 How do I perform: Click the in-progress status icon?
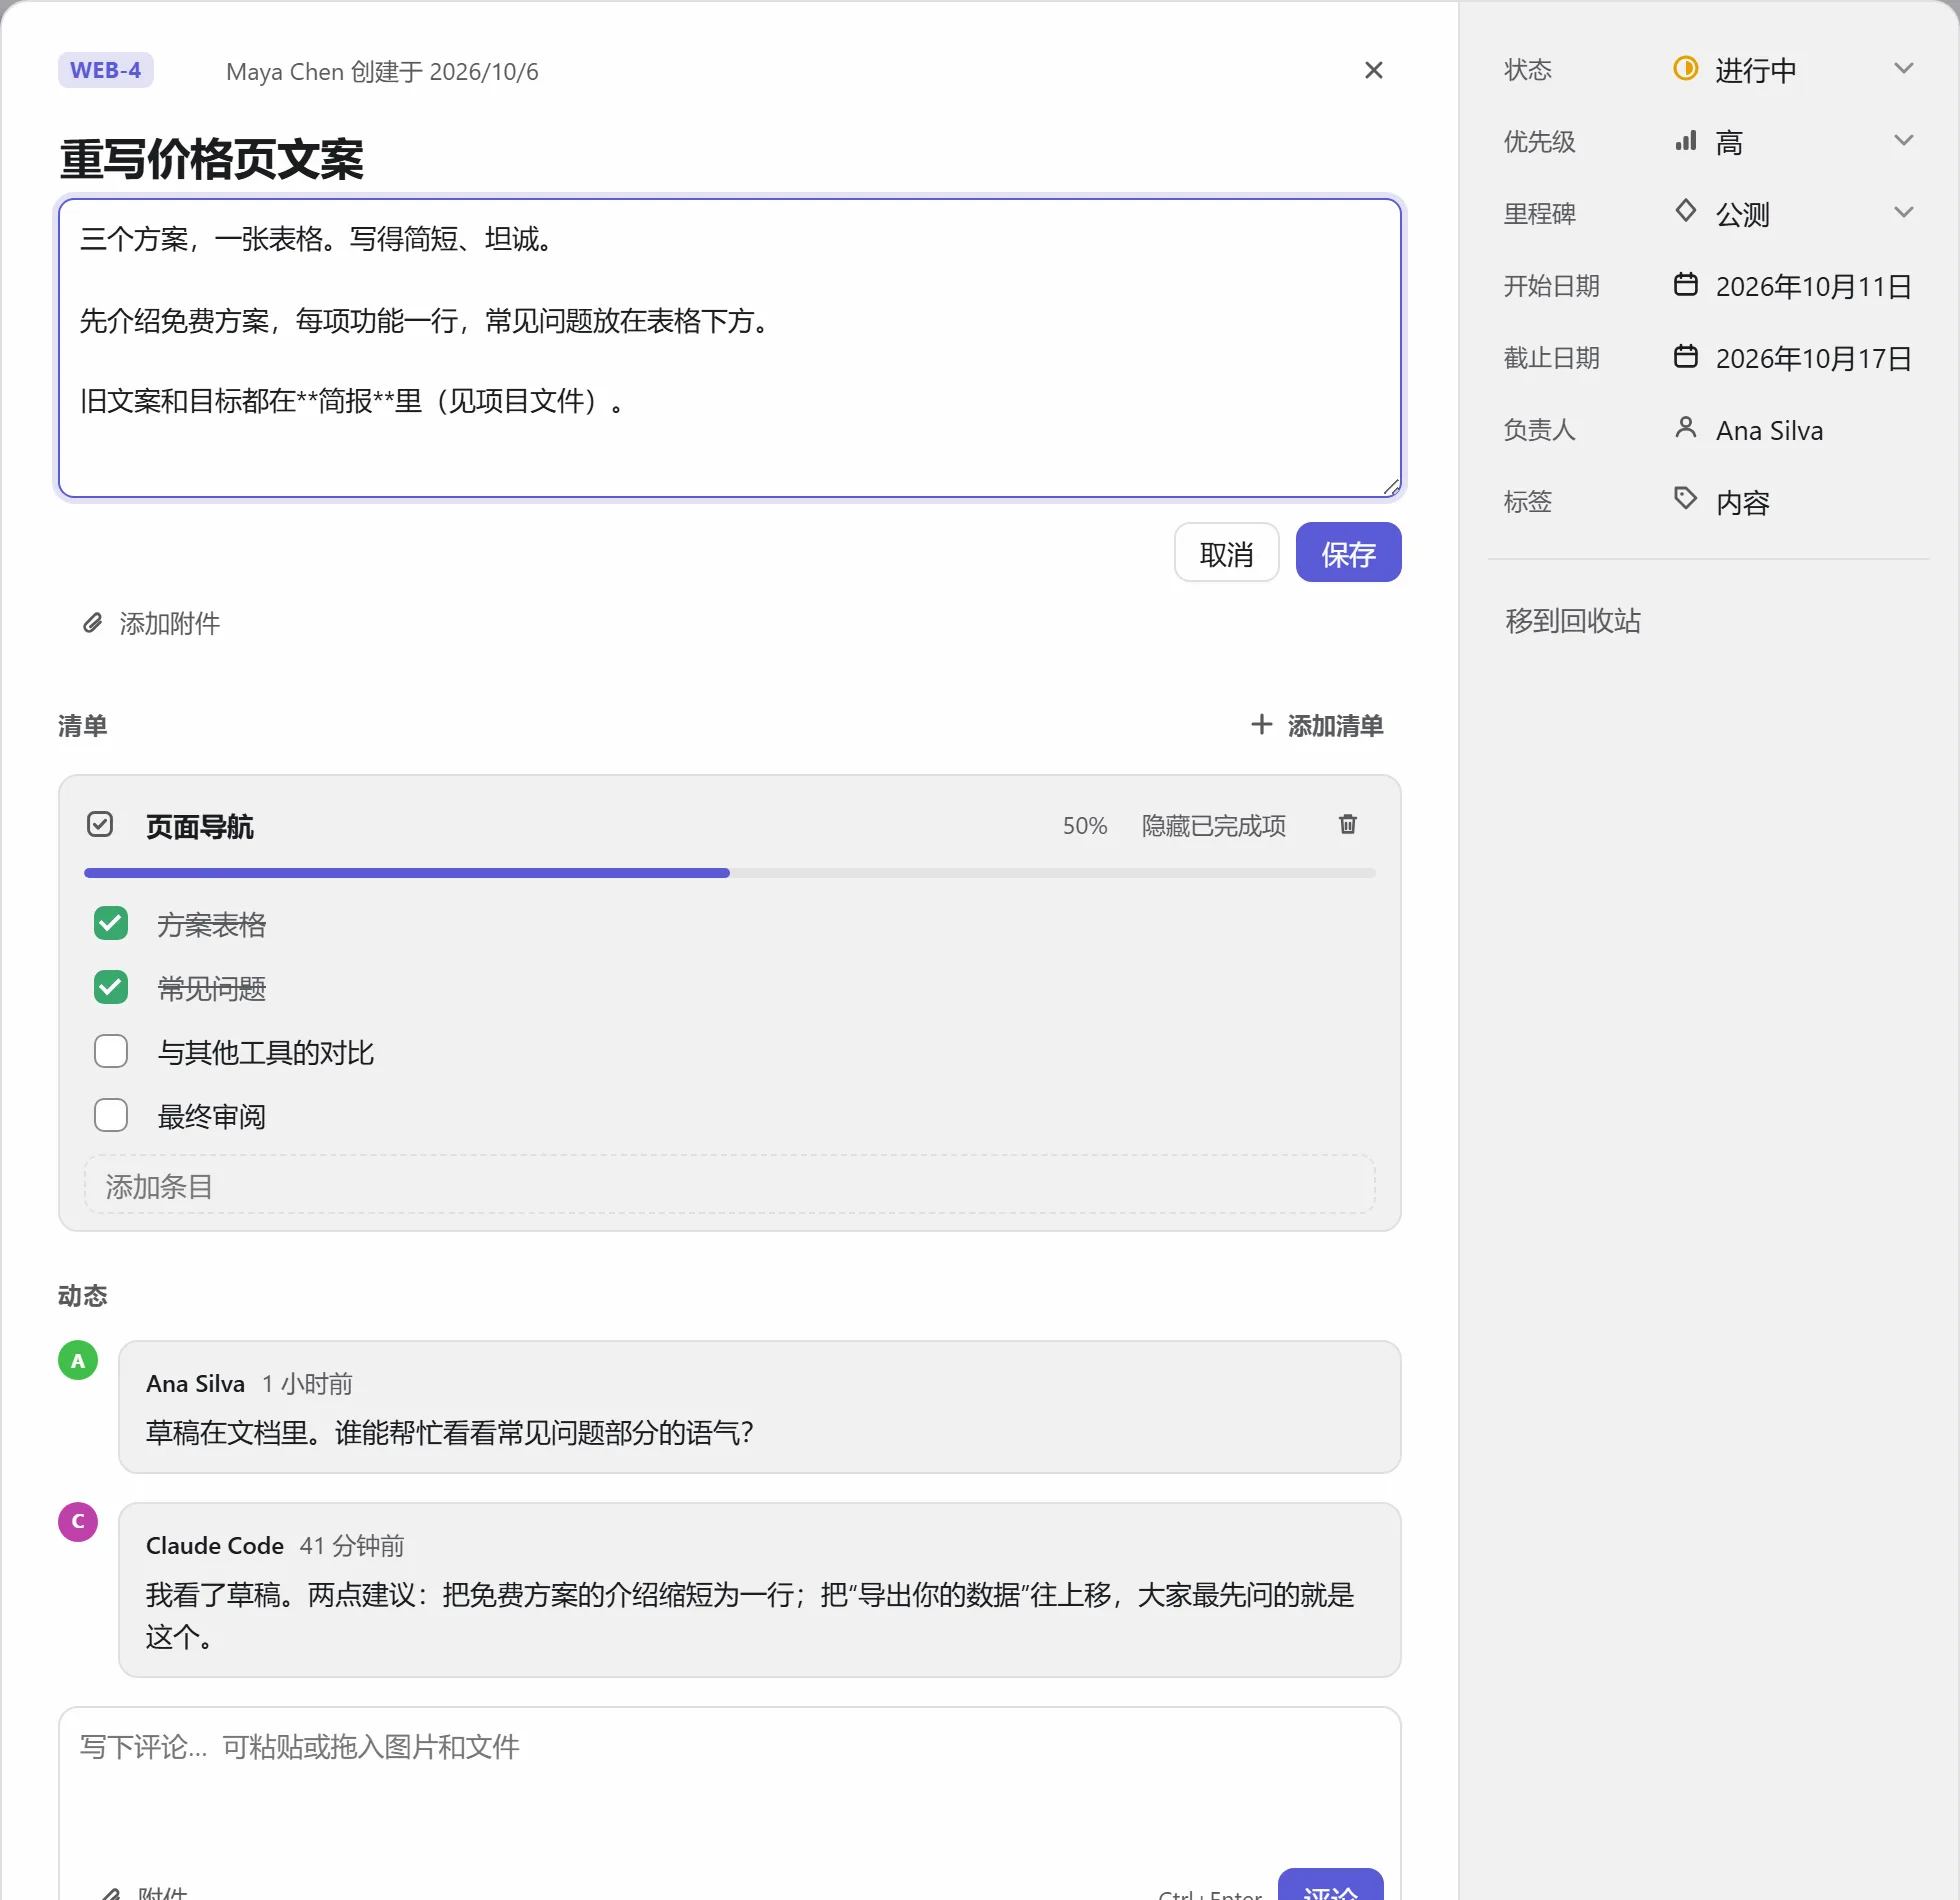pyautogui.click(x=1685, y=69)
